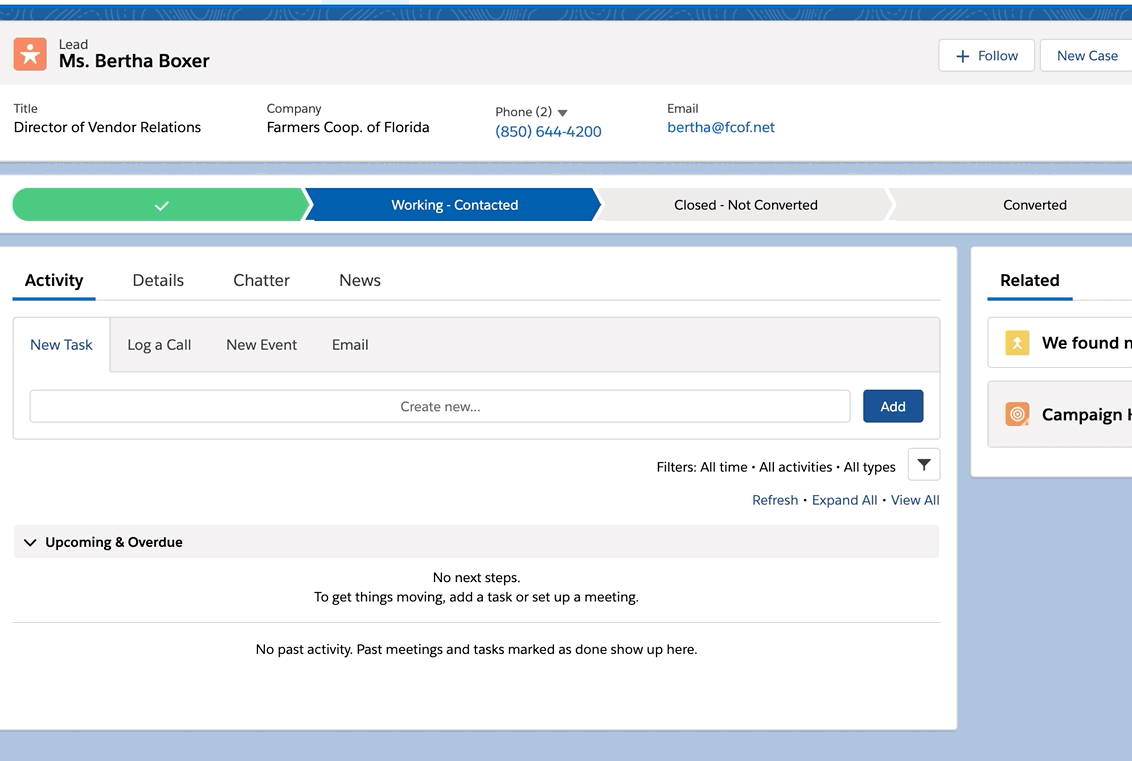Click the Filters: All time summary text
Screen dimensions: 1132x761
pyautogui.click(x=775, y=467)
